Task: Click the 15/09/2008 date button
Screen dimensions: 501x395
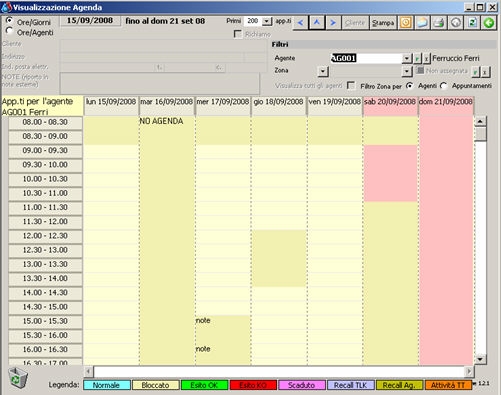Action: [90, 21]
